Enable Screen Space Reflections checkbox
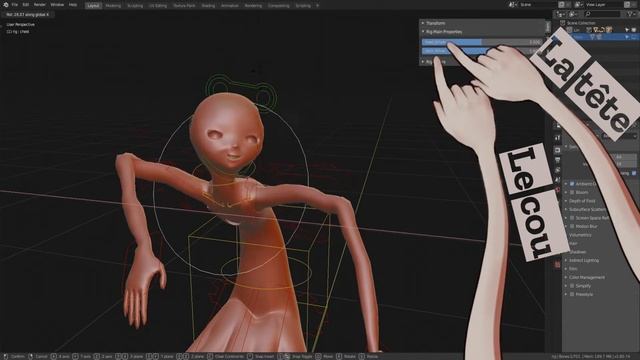Screen dimensions: 640x360 point(572,218)
